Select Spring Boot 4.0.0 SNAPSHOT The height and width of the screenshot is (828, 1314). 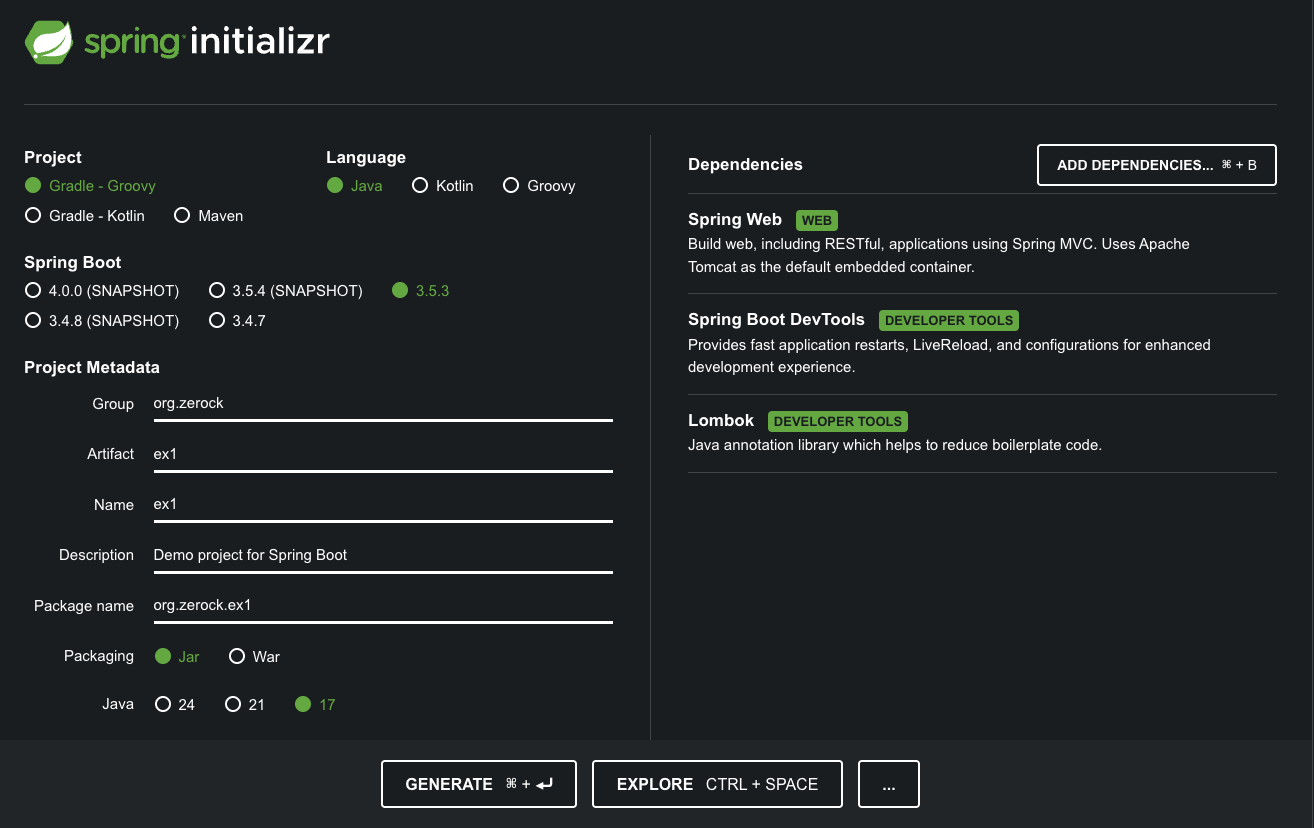(31, 290)
